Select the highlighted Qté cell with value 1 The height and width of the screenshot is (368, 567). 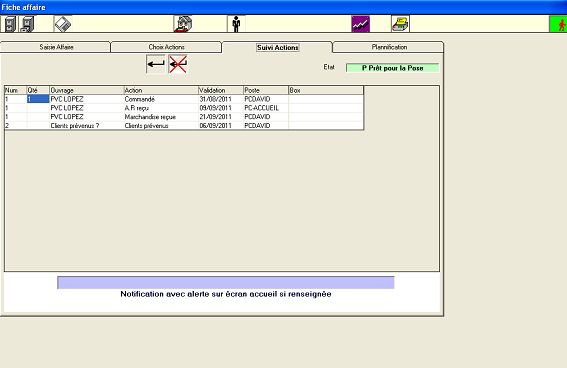point(38,99)
